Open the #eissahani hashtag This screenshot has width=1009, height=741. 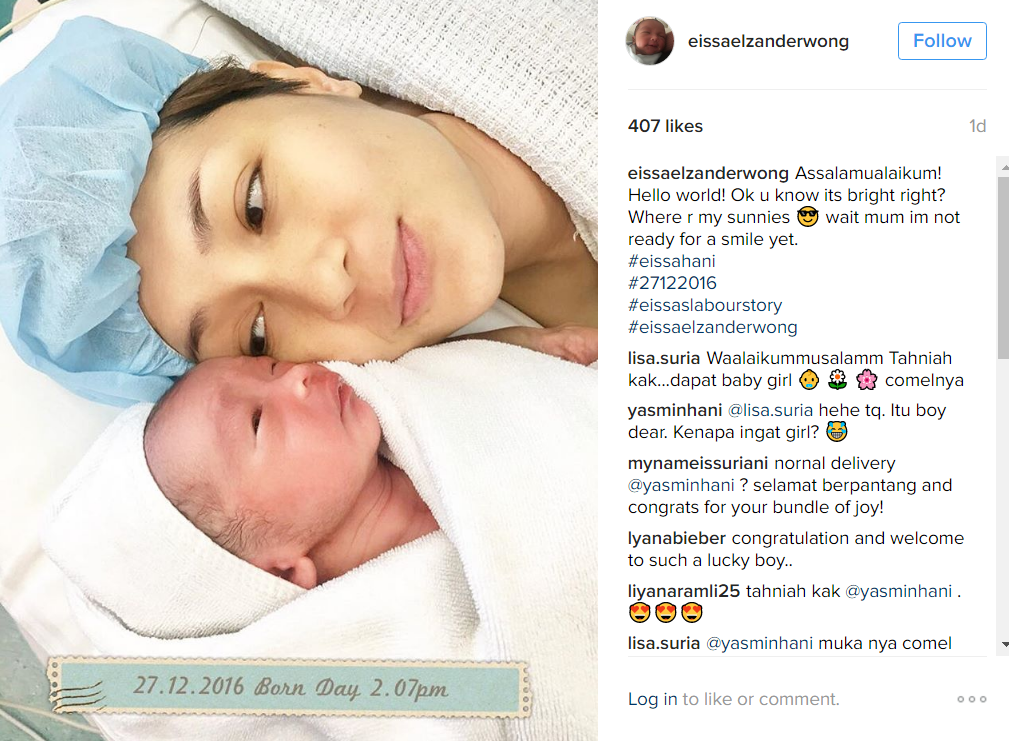coord(672,261)
